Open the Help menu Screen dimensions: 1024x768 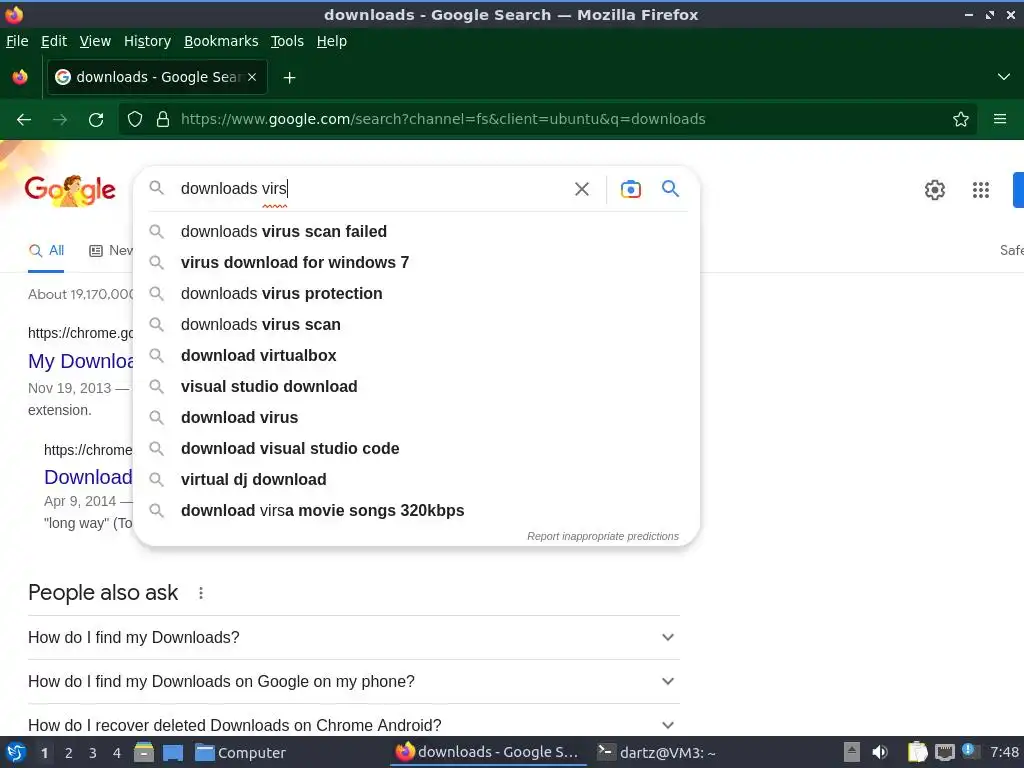tap(332, 41)
